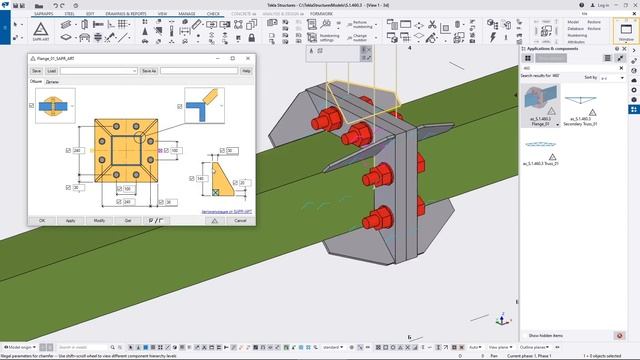Open the Load settings combo box
This screenshot has width=640, height=360.
click(x=98, y=71)
